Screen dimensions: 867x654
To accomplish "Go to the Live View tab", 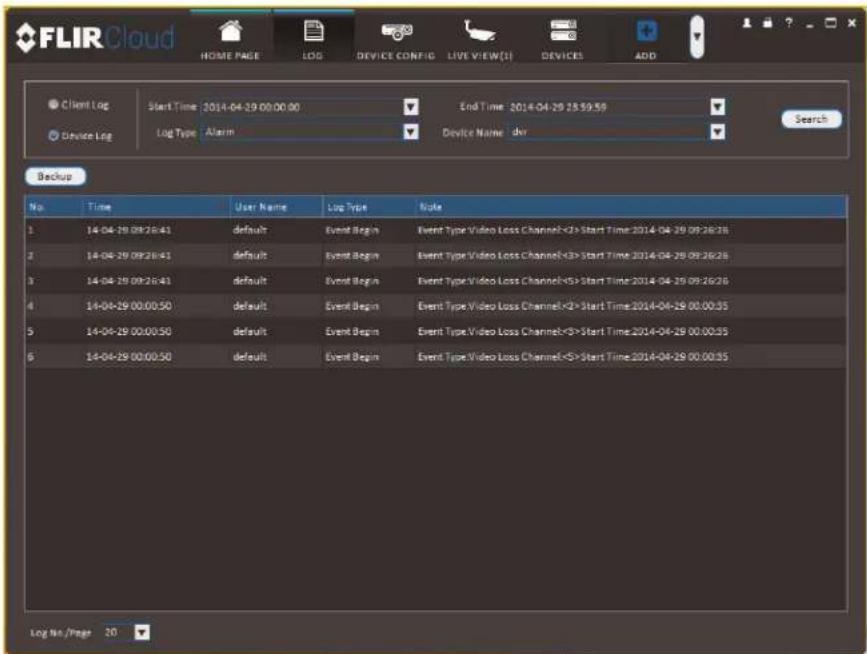I will (479, 39).
